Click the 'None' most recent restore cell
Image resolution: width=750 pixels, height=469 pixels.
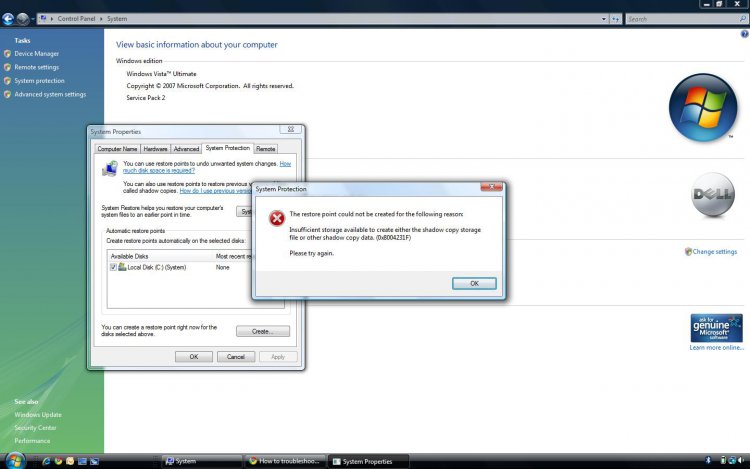(x=222, y=267)
